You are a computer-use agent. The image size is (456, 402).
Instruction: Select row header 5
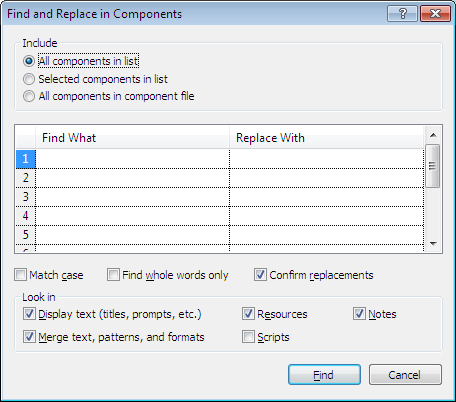(26, 235)
